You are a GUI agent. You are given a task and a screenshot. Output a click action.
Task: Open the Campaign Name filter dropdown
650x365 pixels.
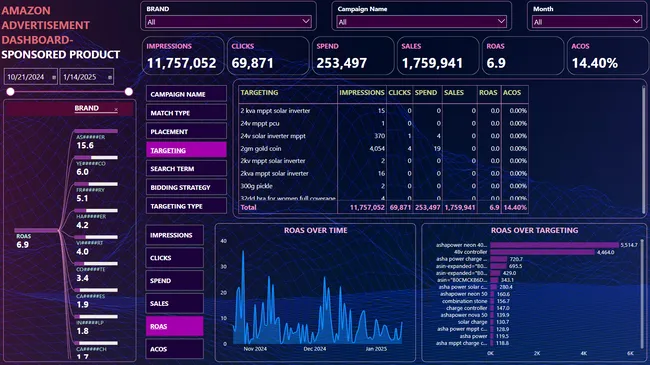[422, 22]
